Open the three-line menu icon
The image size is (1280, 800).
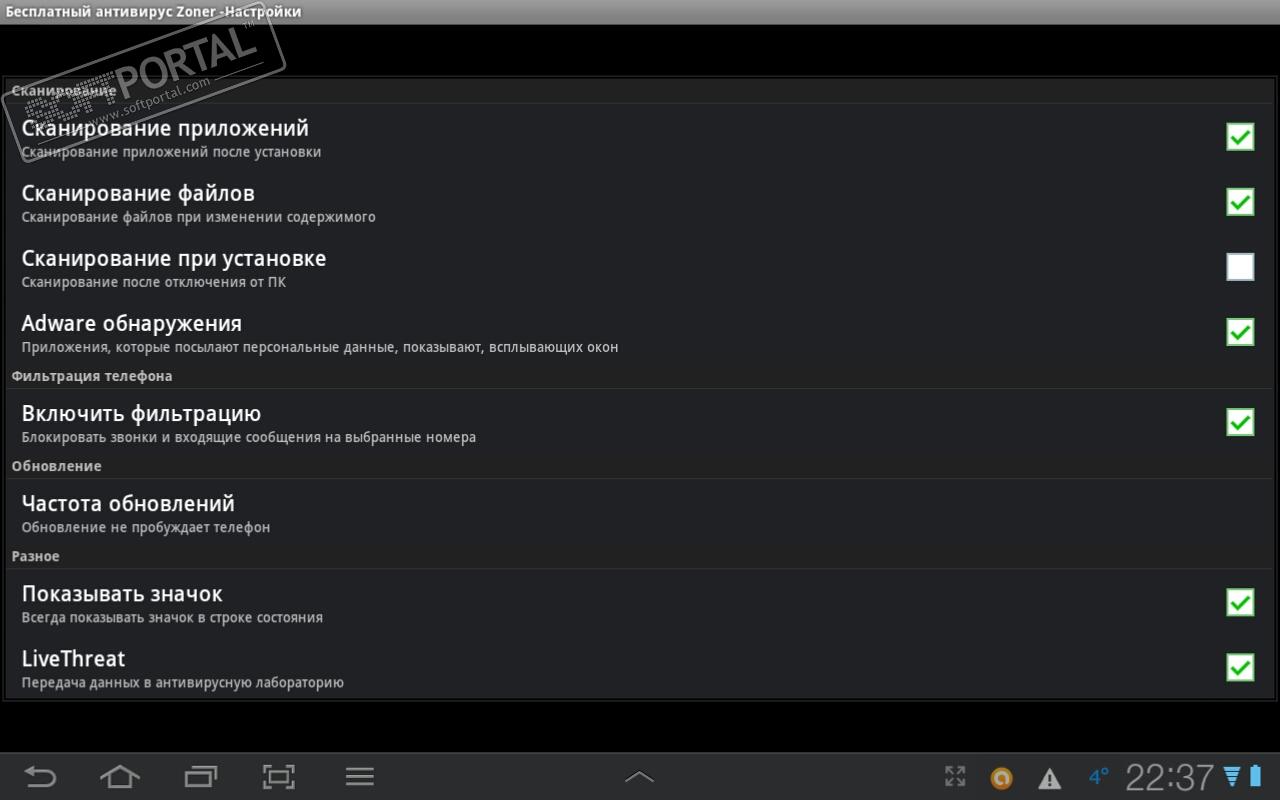(x=359, y=777)
